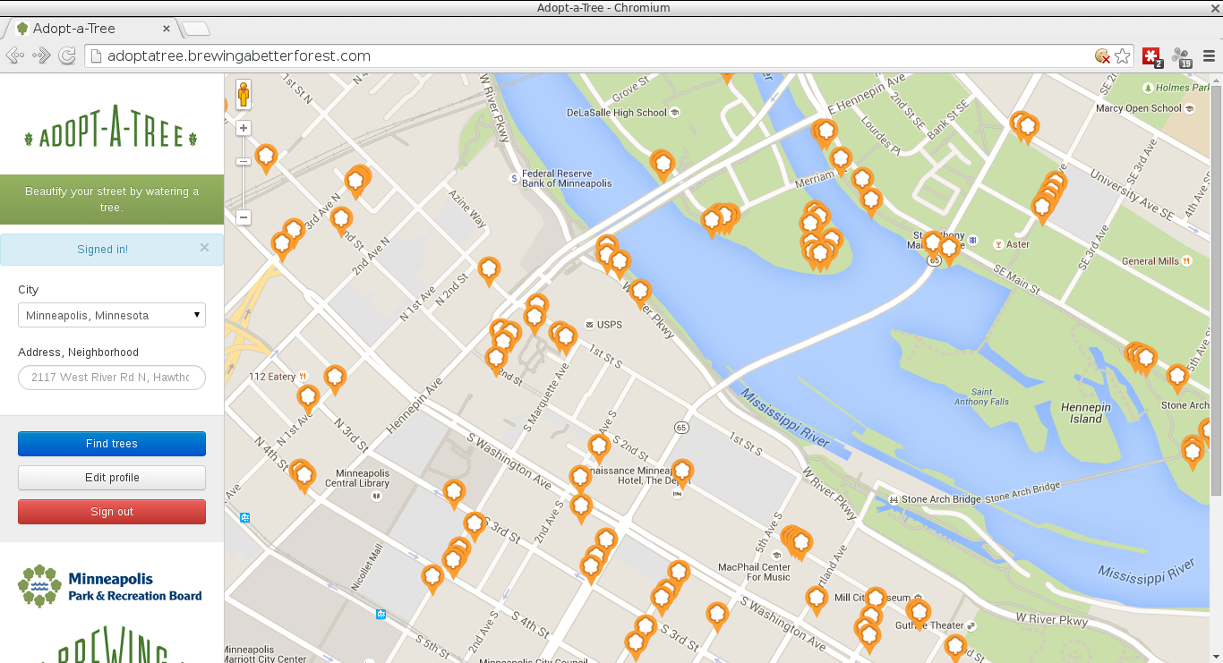Image resolution: width=1223 pixels, height=663 pixels.
Task: Select the tree marker beside 112 Eatery
Action: tap(335, 380)
